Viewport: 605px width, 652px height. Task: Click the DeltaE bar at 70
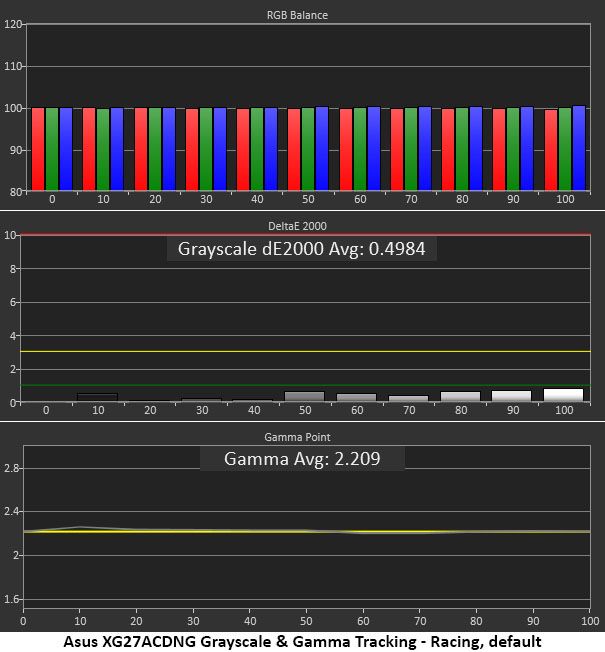pyautogui.click(x=409, y=398)
